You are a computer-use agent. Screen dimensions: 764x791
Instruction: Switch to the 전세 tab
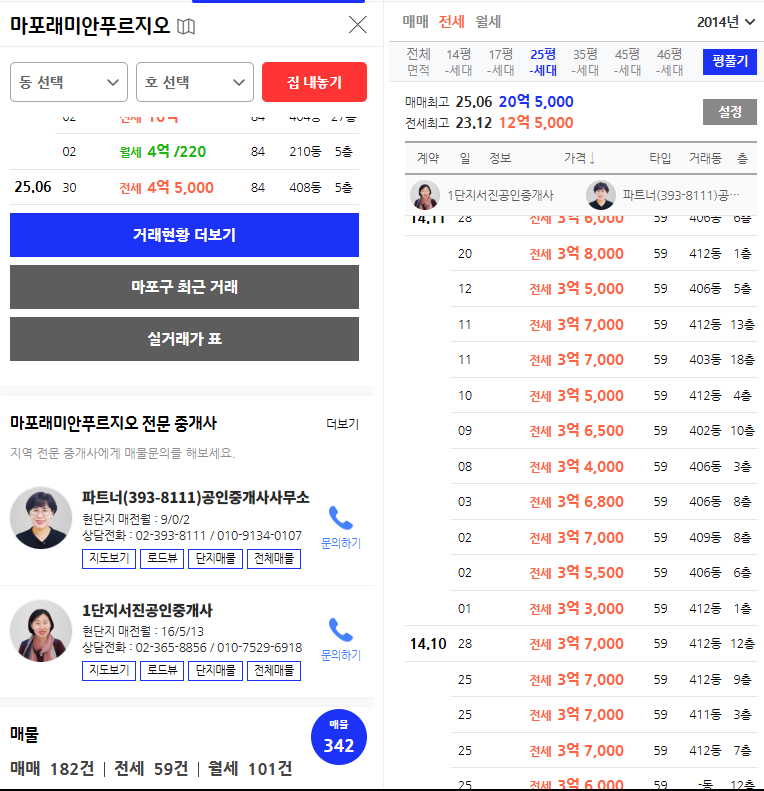451,22
